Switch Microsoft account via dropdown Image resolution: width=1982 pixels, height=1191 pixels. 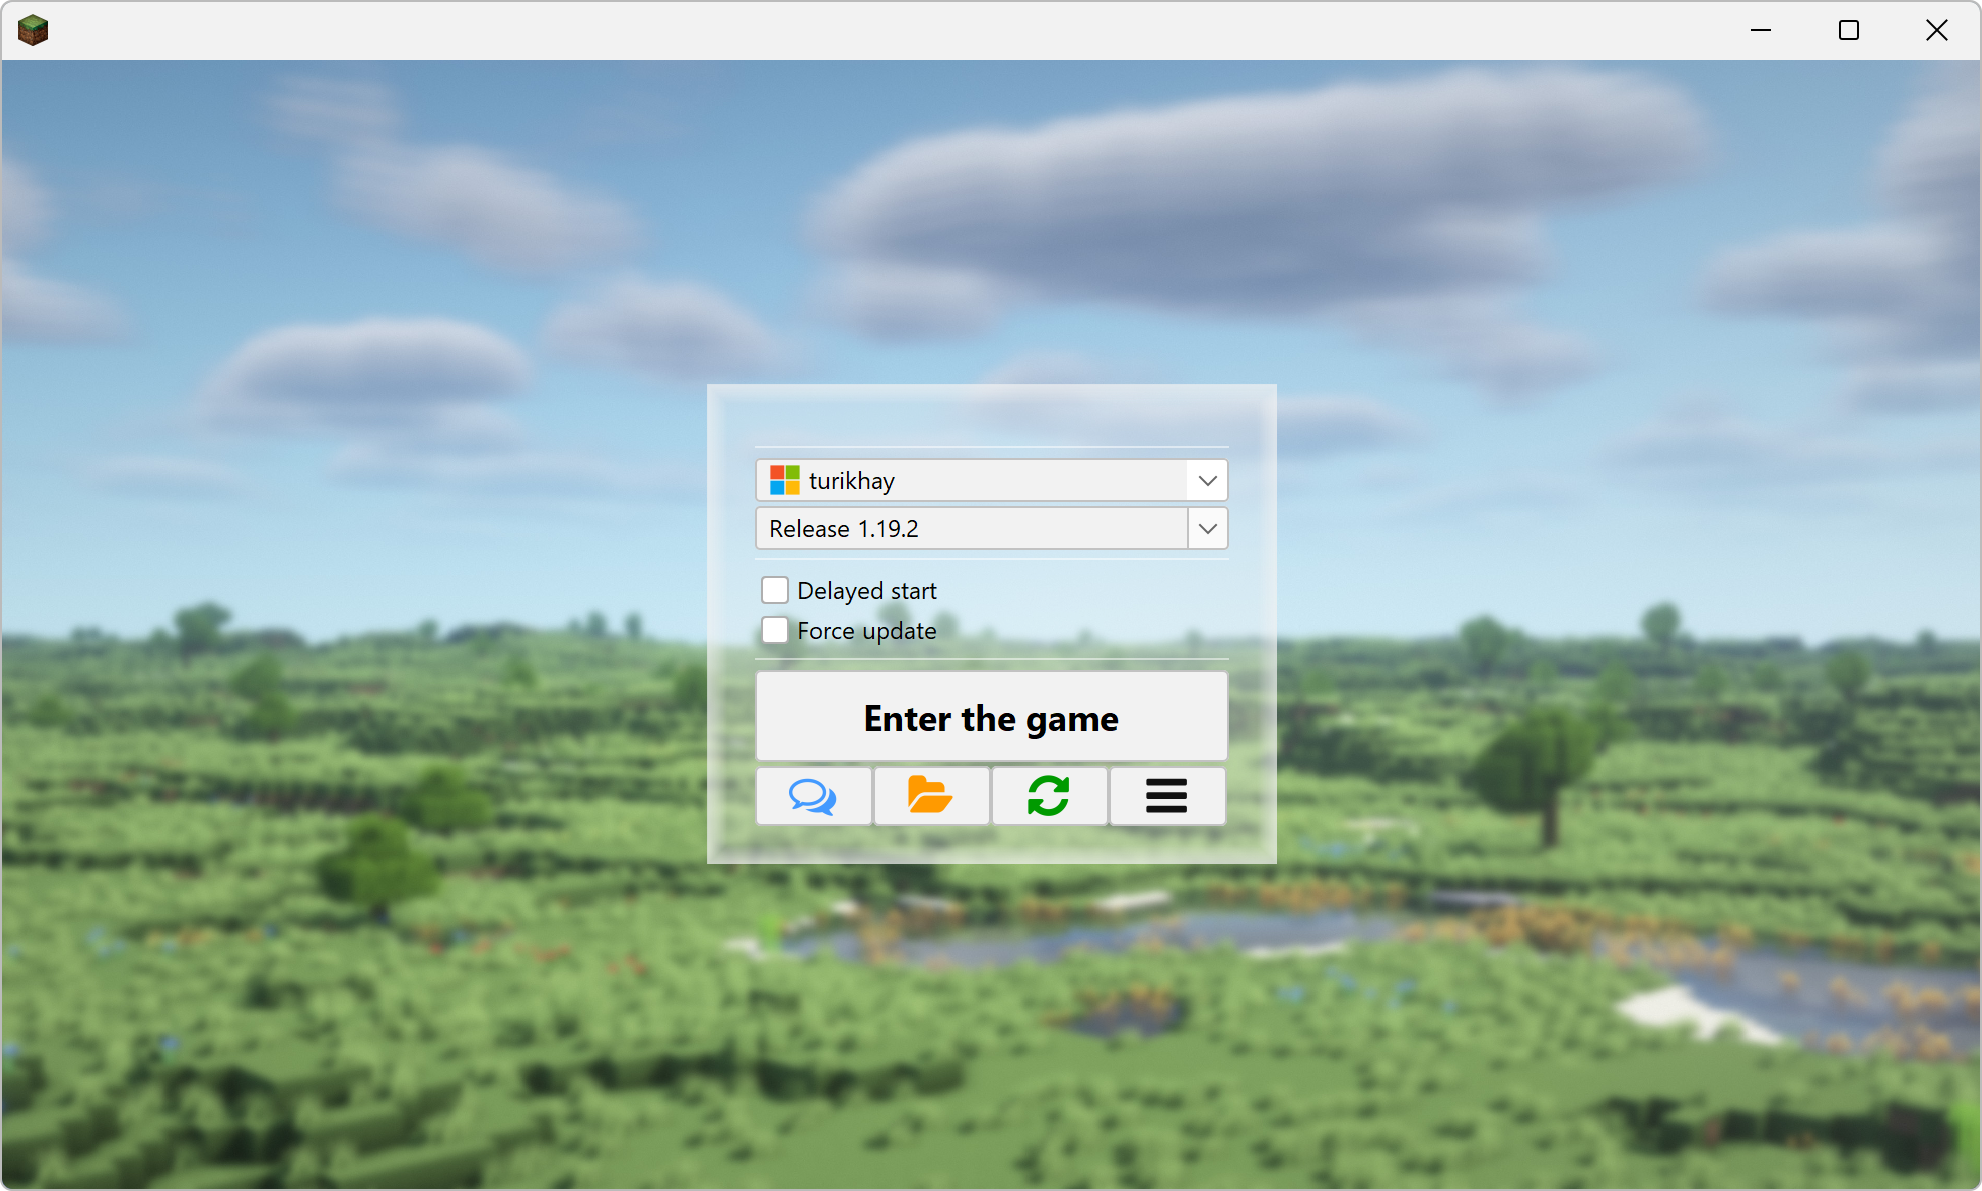click(x=1206, y=479)
